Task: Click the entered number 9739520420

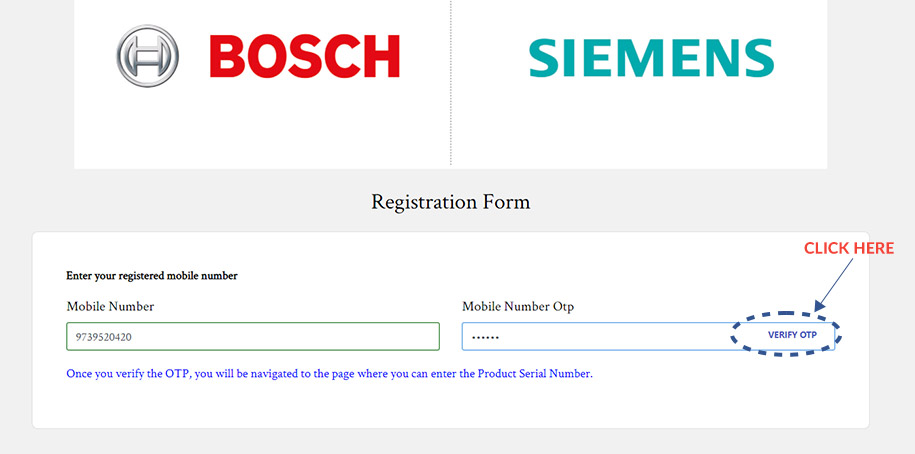Action: [x=104, y=337]
